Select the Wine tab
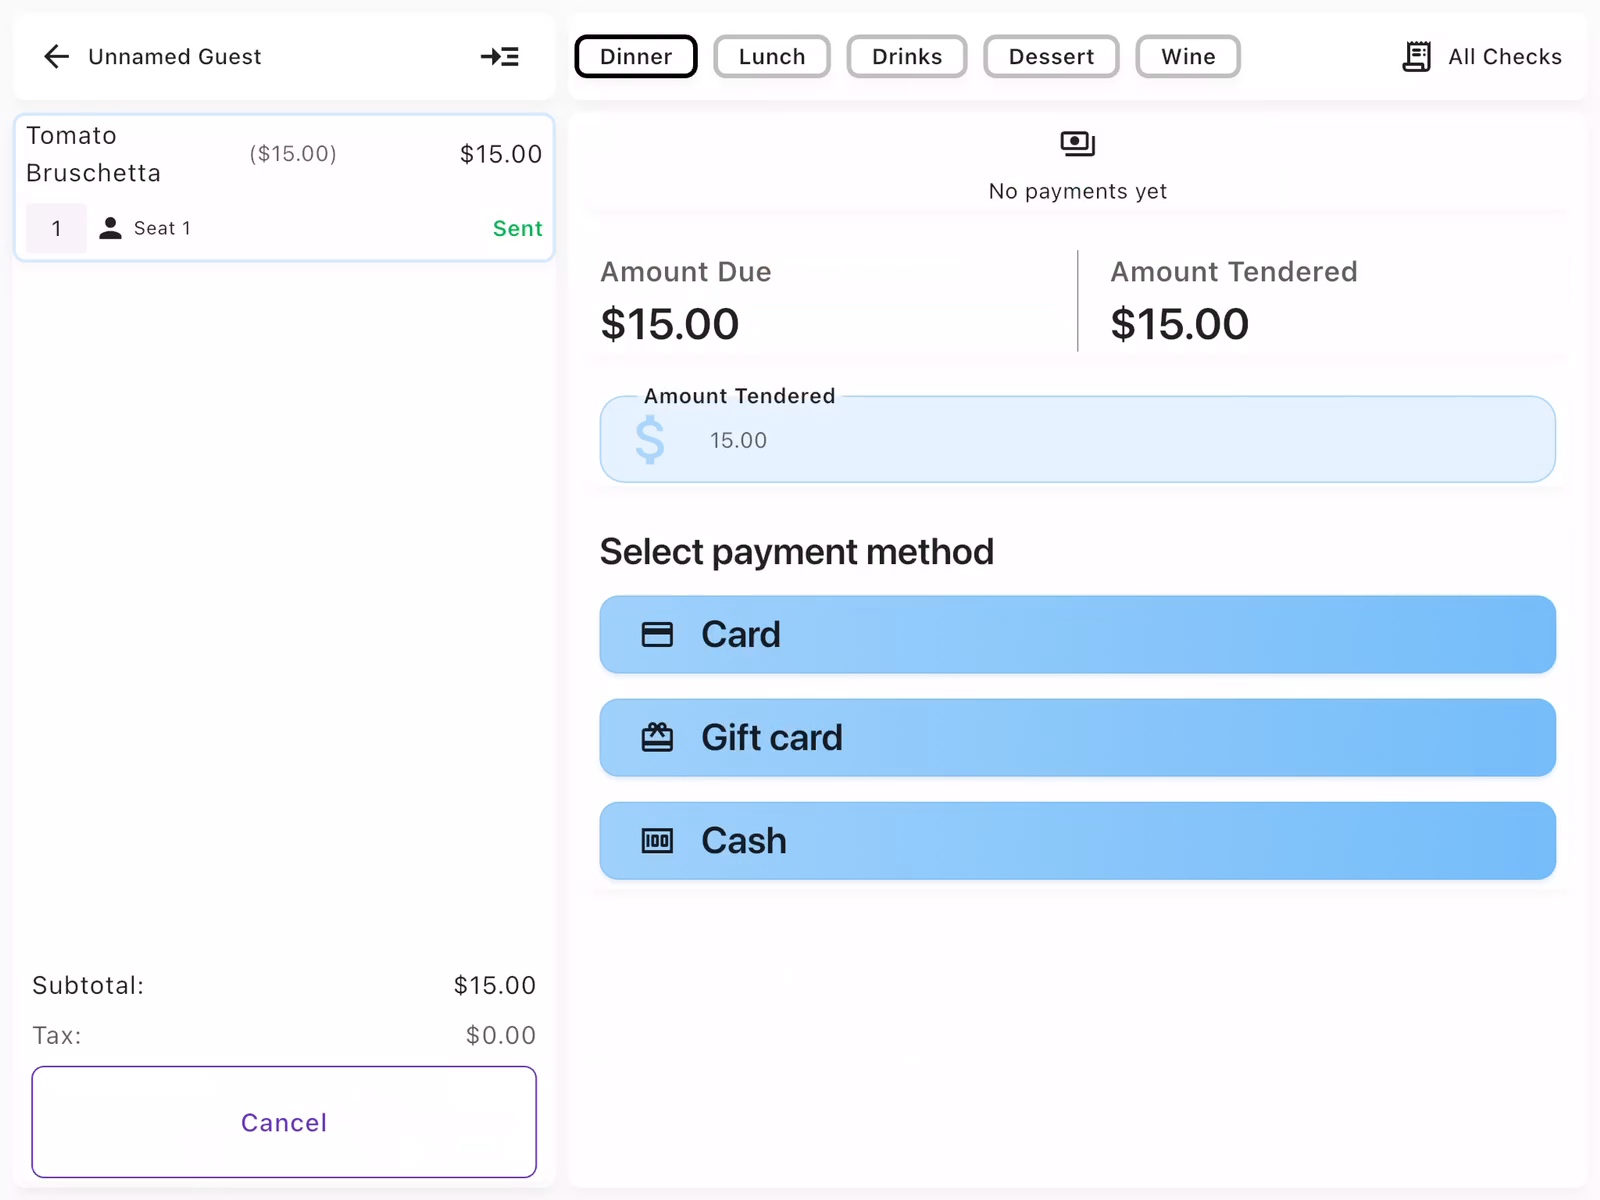The width and height of the screenshot is (1600, 1200). [x=1187, y=56]
